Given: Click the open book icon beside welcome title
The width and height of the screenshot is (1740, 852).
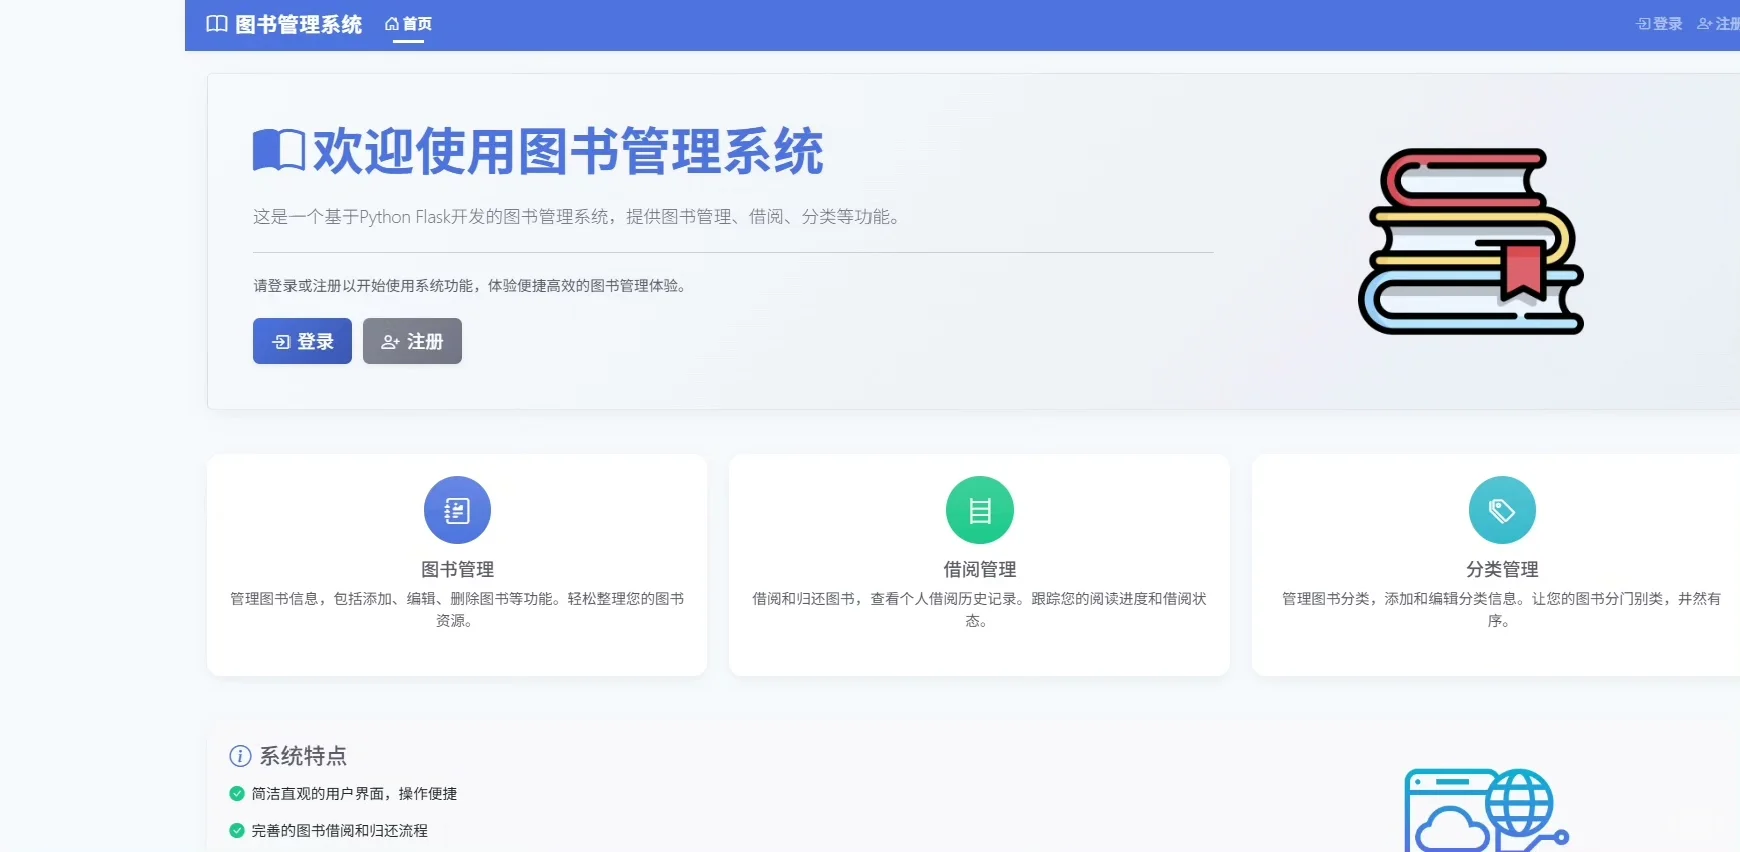Looking at the screenshot, I should pyautogui.click(x=279, y=151).
